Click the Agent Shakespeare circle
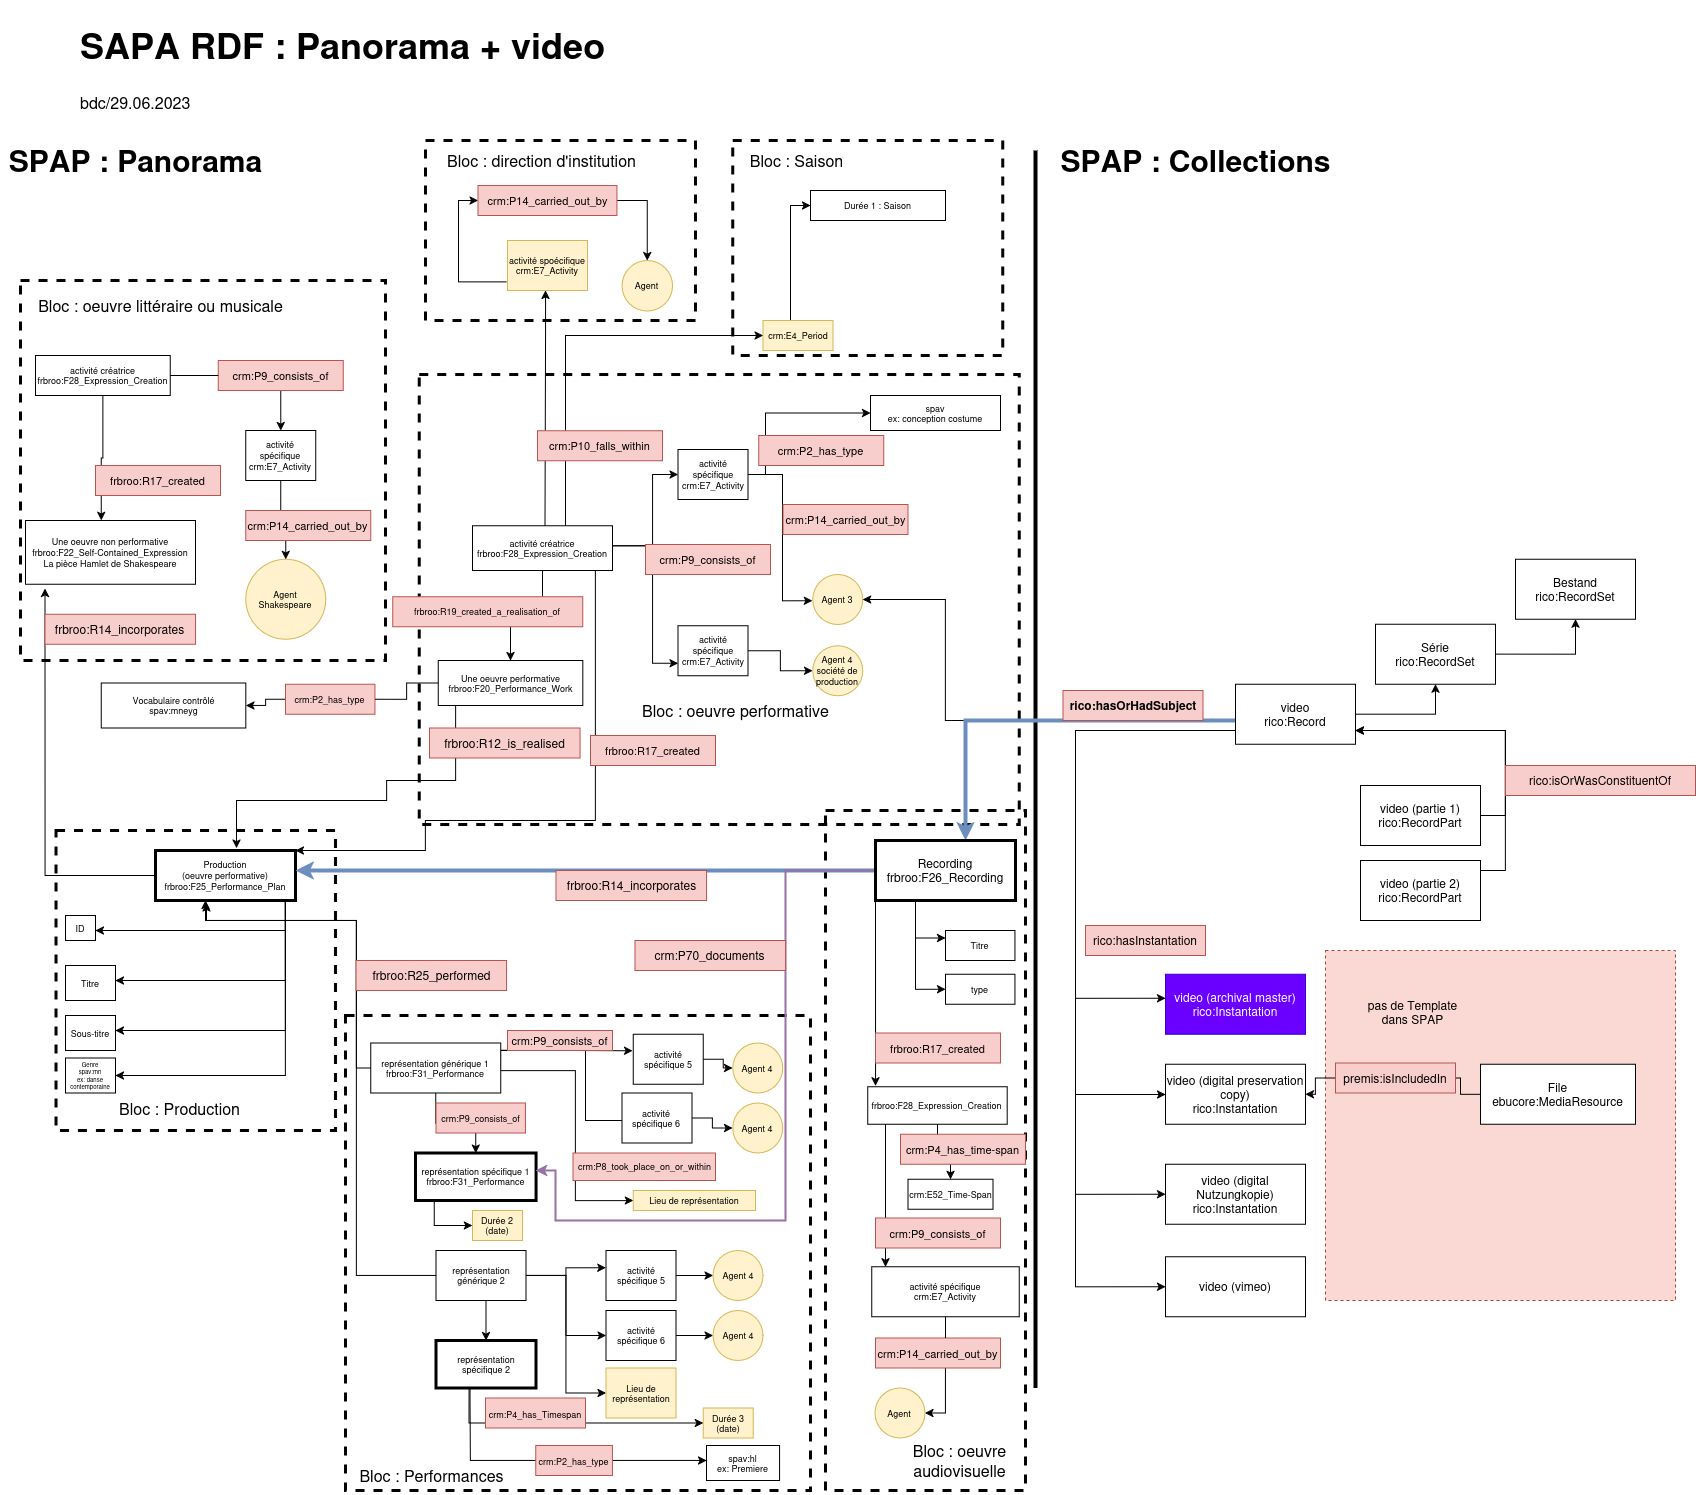 (285, 599)
